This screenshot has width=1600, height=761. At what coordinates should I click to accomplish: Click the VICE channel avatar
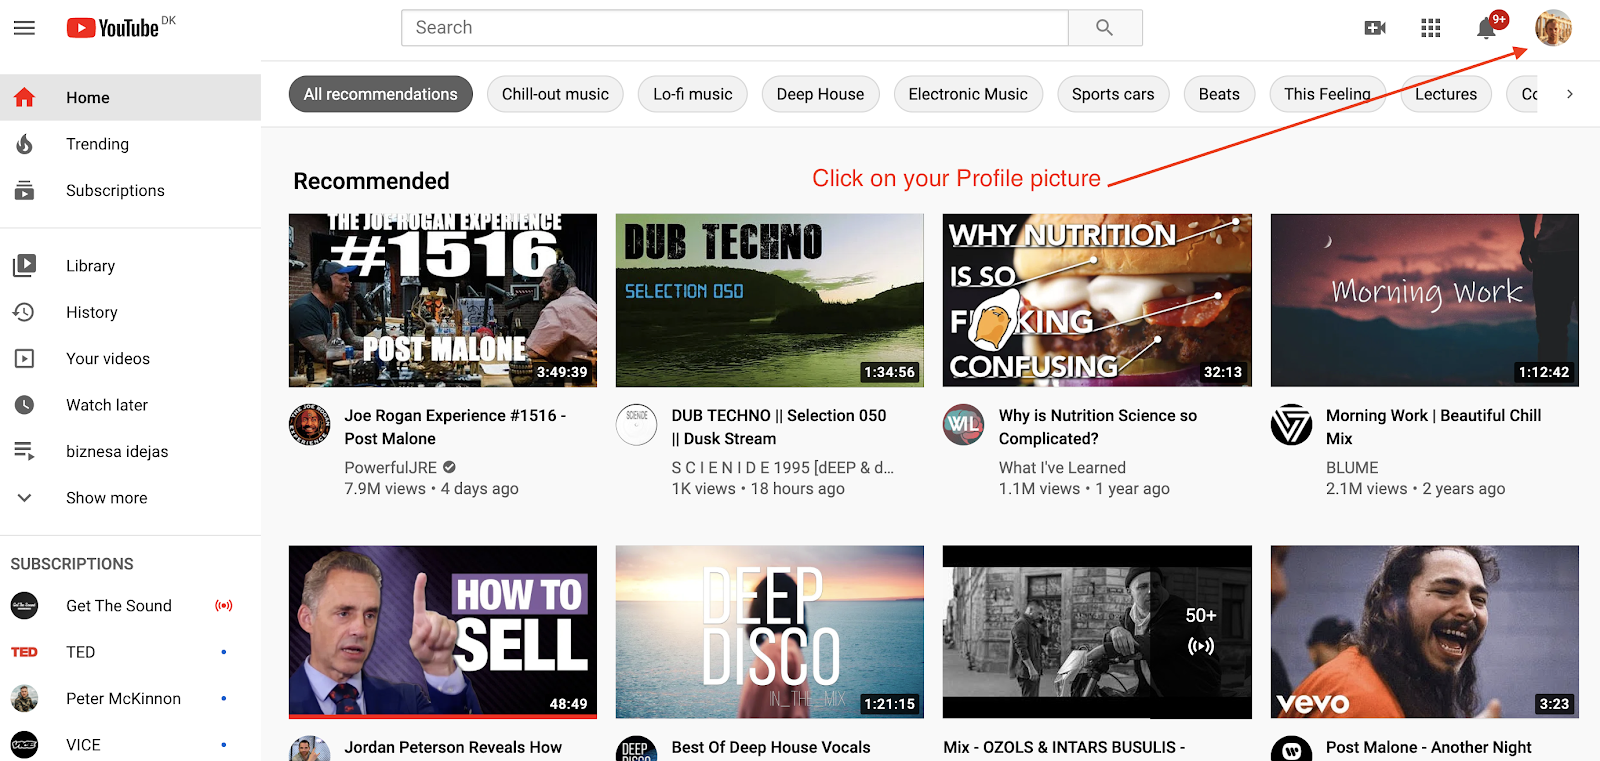[x=25, y=745]
